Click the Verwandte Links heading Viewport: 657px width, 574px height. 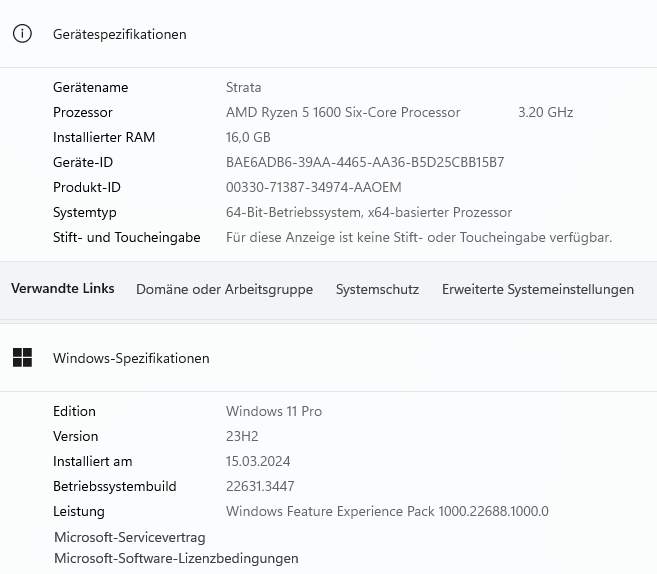coord(63,288)
